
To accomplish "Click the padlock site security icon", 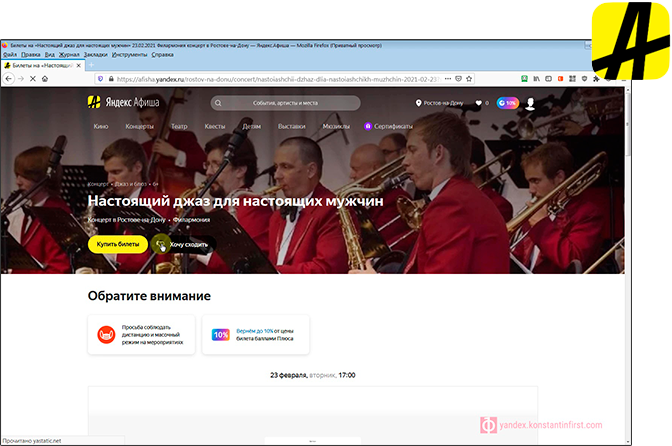I will (111, 79).
